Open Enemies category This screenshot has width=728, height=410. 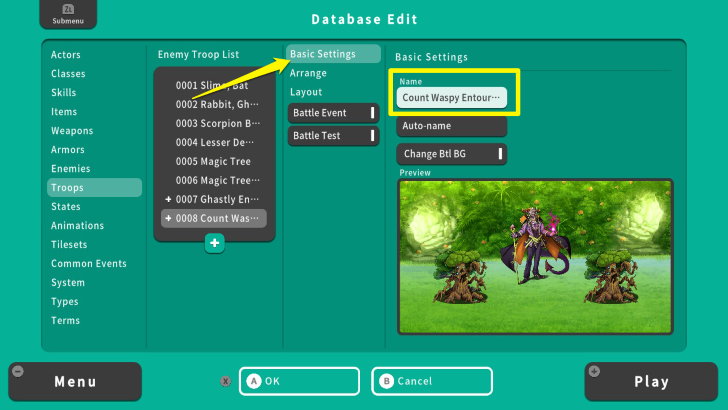[71, 169]
